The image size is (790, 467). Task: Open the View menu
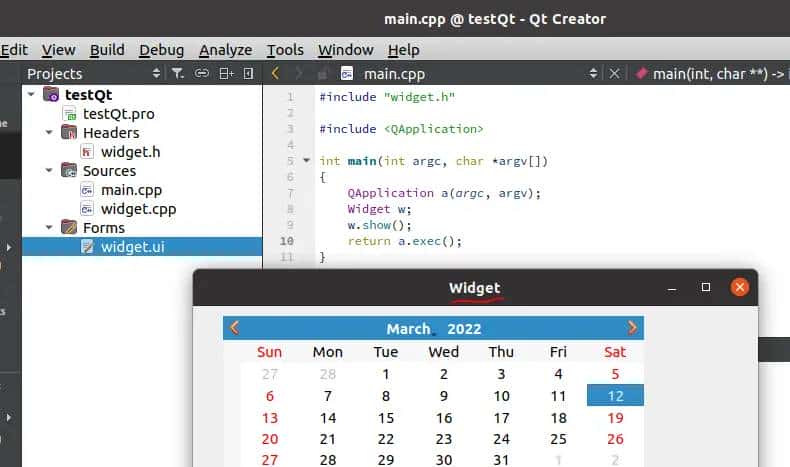(x=58, y=50)
